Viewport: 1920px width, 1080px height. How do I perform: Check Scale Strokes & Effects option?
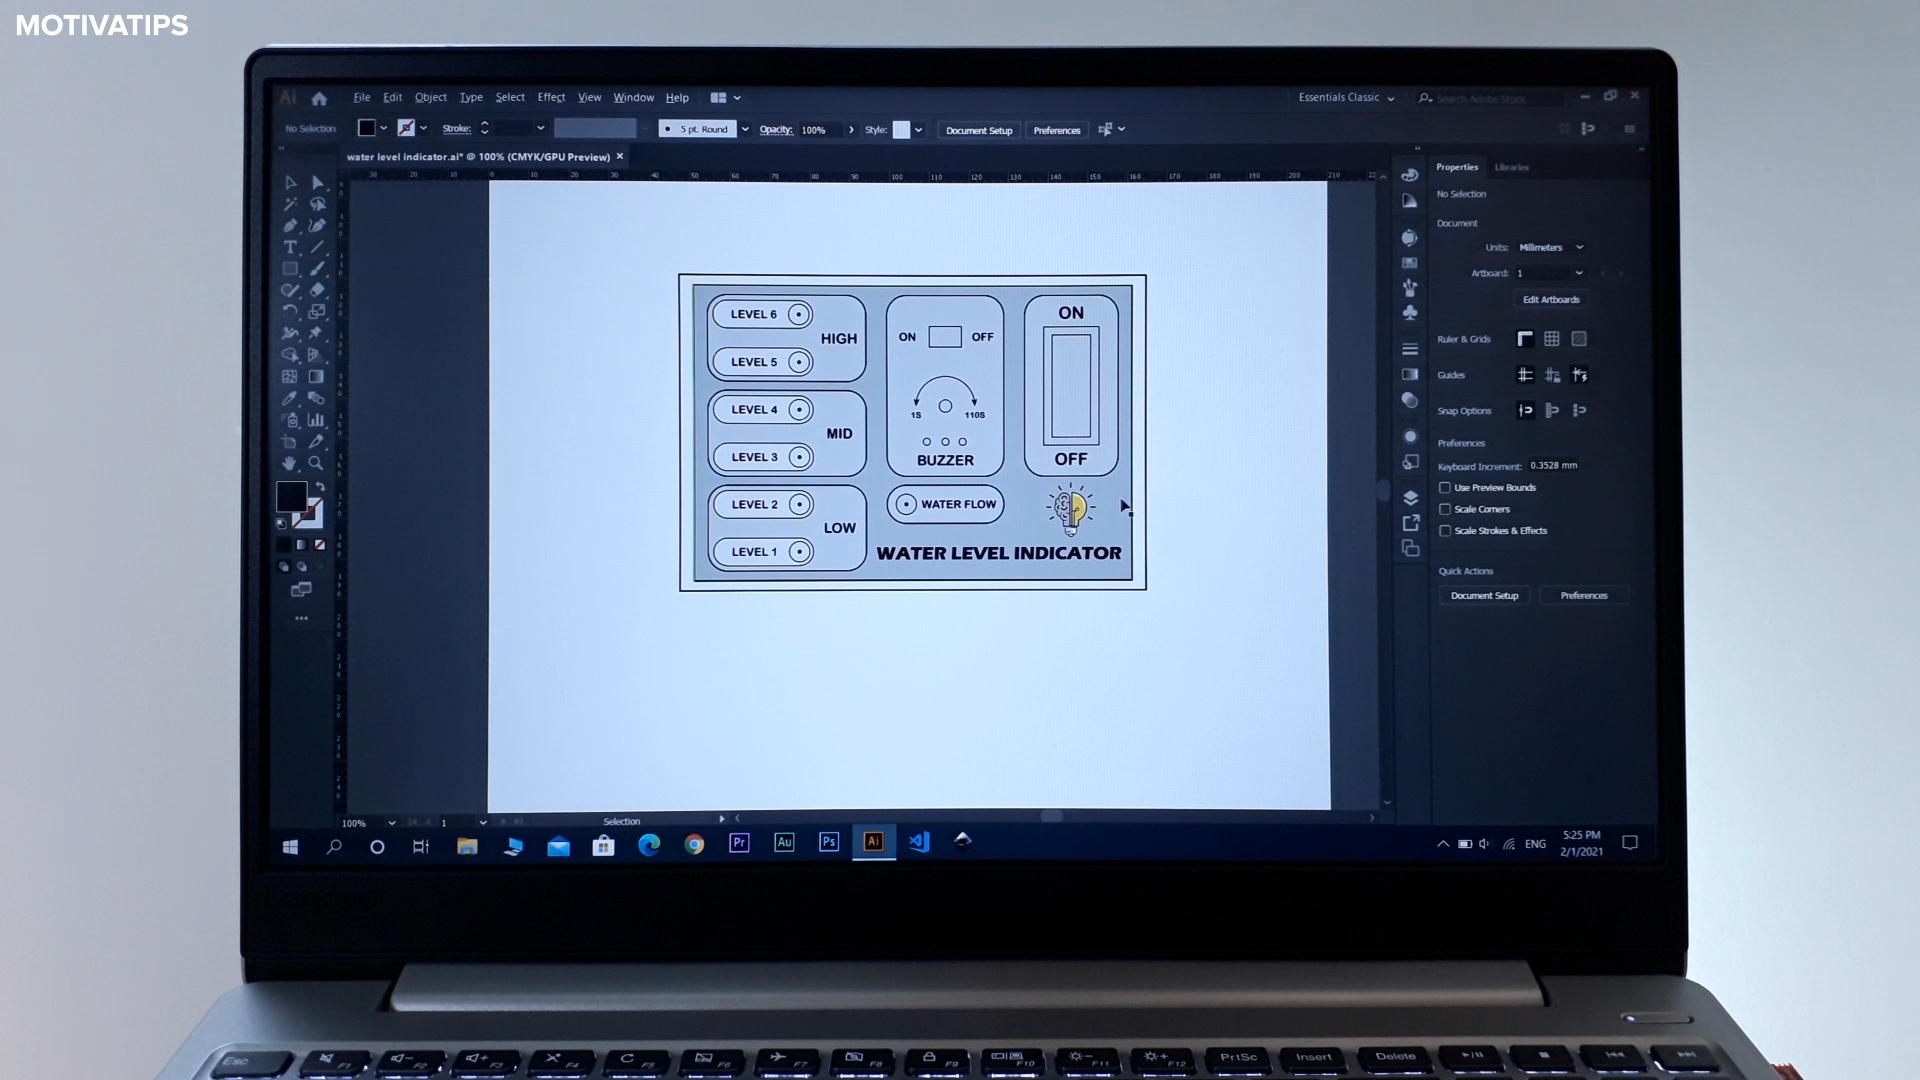point(1445,531)
